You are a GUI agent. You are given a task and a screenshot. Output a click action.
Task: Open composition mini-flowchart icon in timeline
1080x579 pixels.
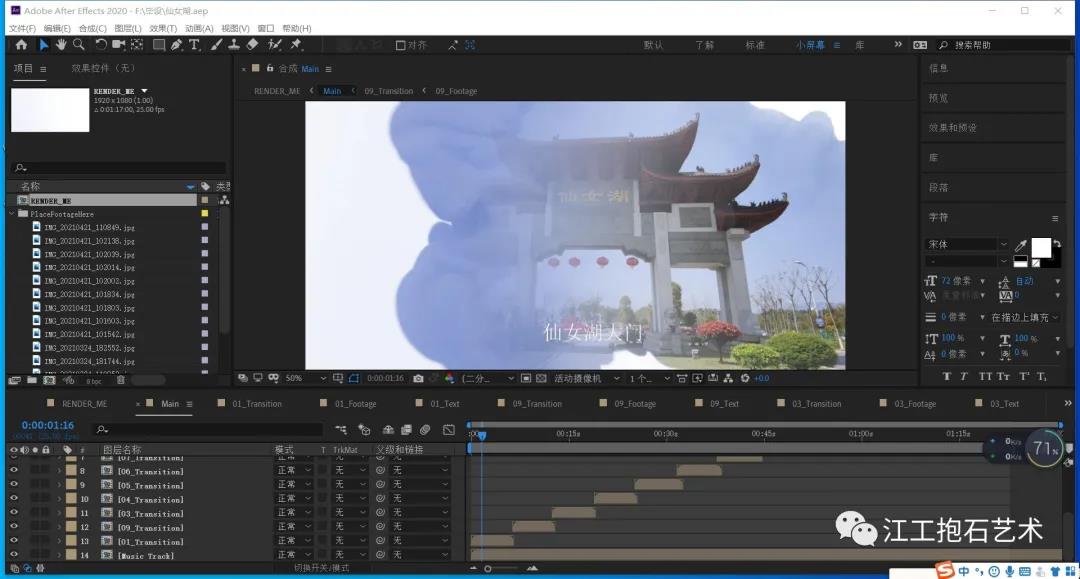[341, 430]
